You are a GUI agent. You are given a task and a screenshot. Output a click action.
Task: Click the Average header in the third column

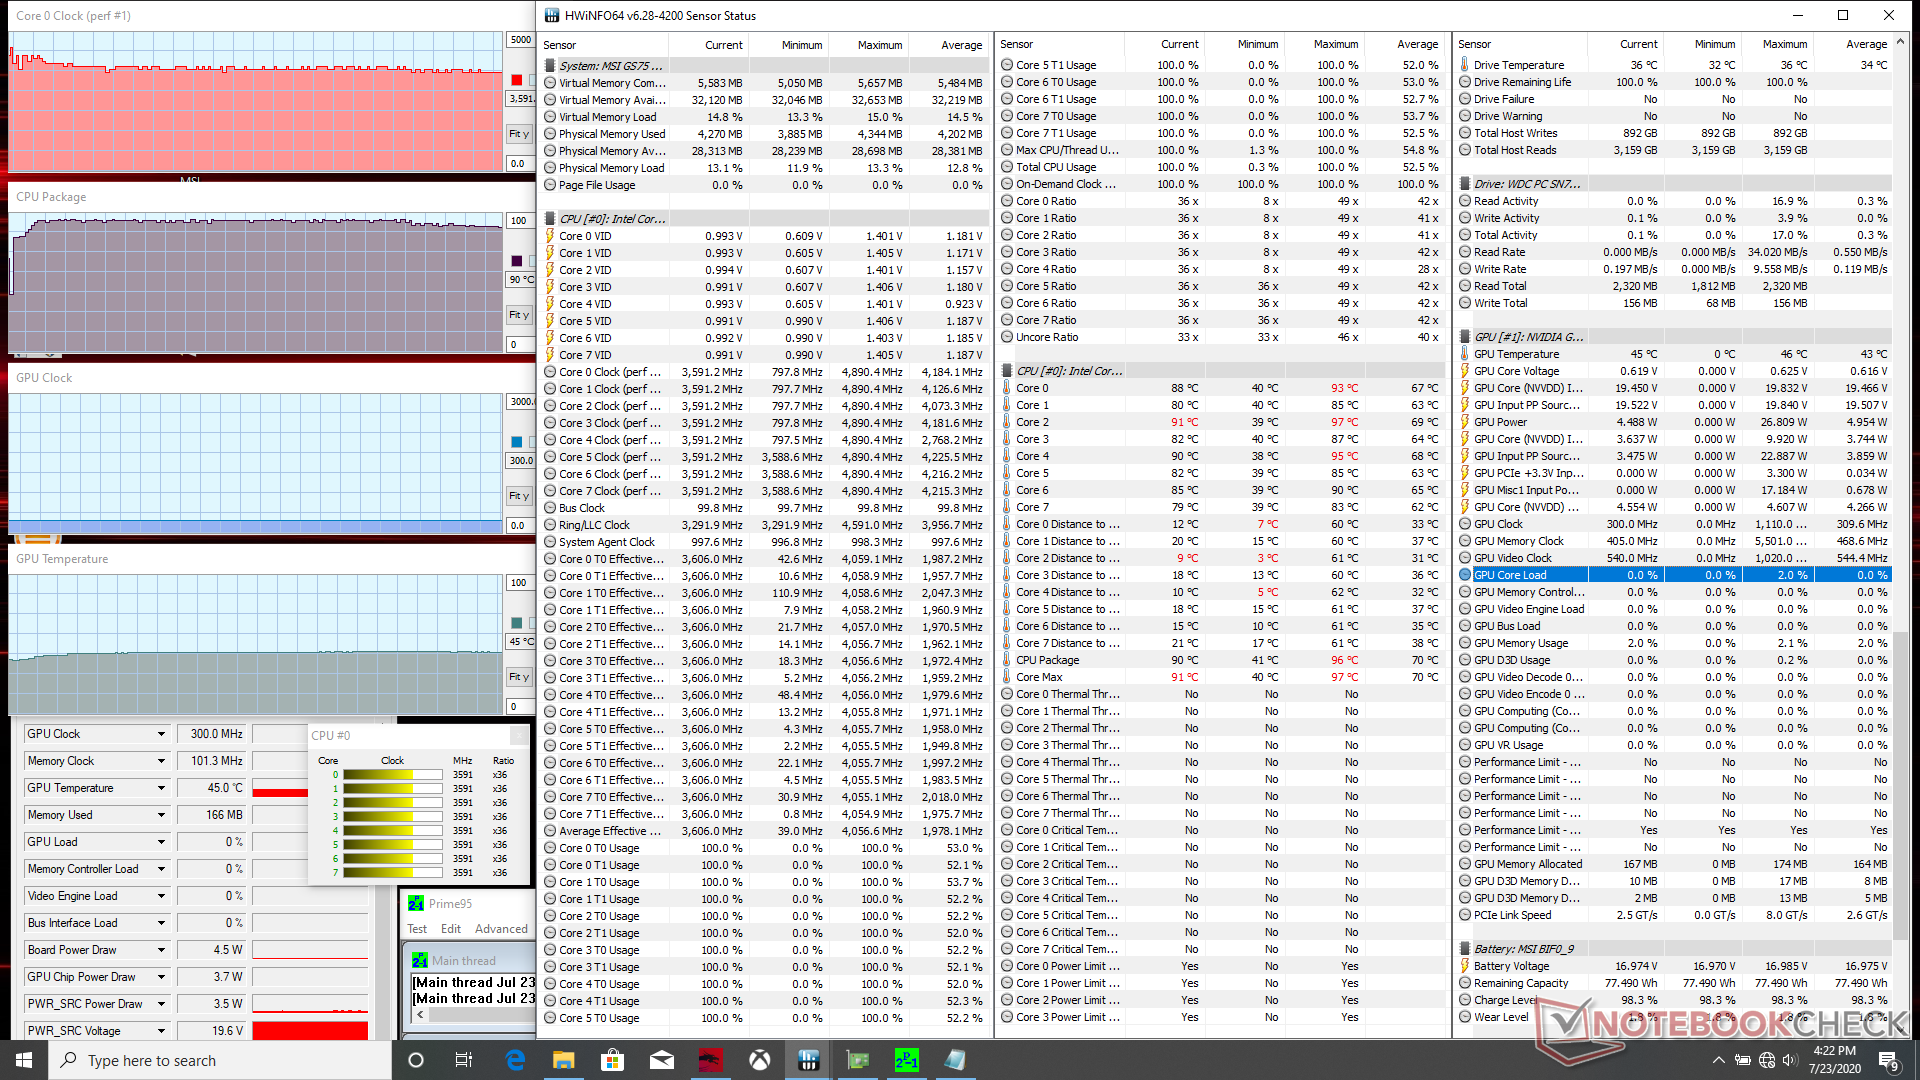pyautogui.click(x=1866, y=45)
